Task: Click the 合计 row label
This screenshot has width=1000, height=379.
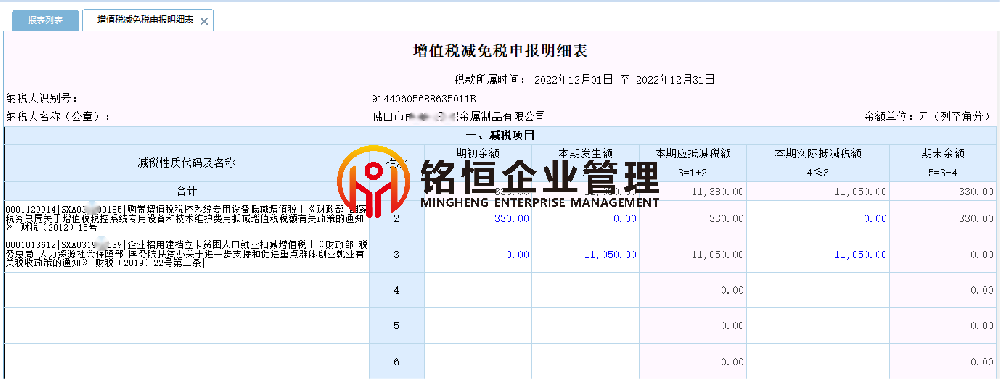Action: [x=186, y=191]
